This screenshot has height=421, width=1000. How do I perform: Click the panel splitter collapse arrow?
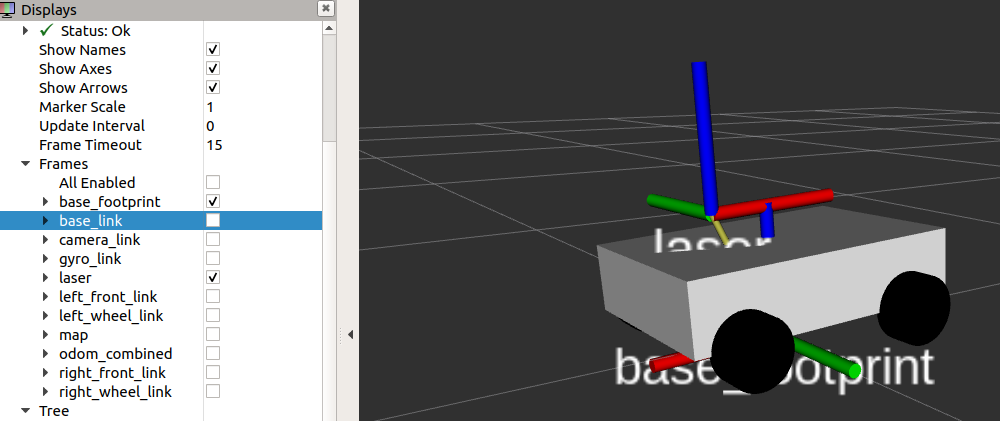click(x=351, y=335)
